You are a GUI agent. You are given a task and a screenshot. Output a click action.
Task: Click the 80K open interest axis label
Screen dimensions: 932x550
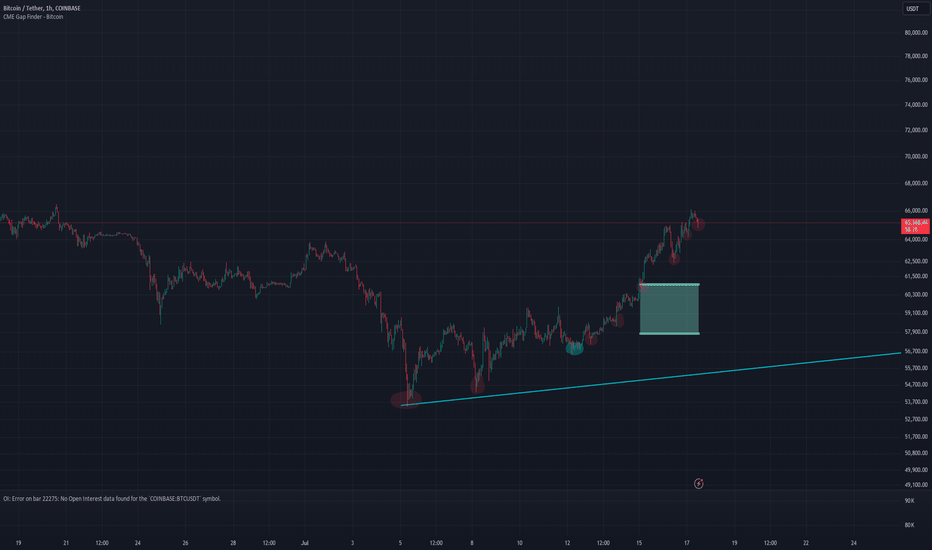point(909,525)
